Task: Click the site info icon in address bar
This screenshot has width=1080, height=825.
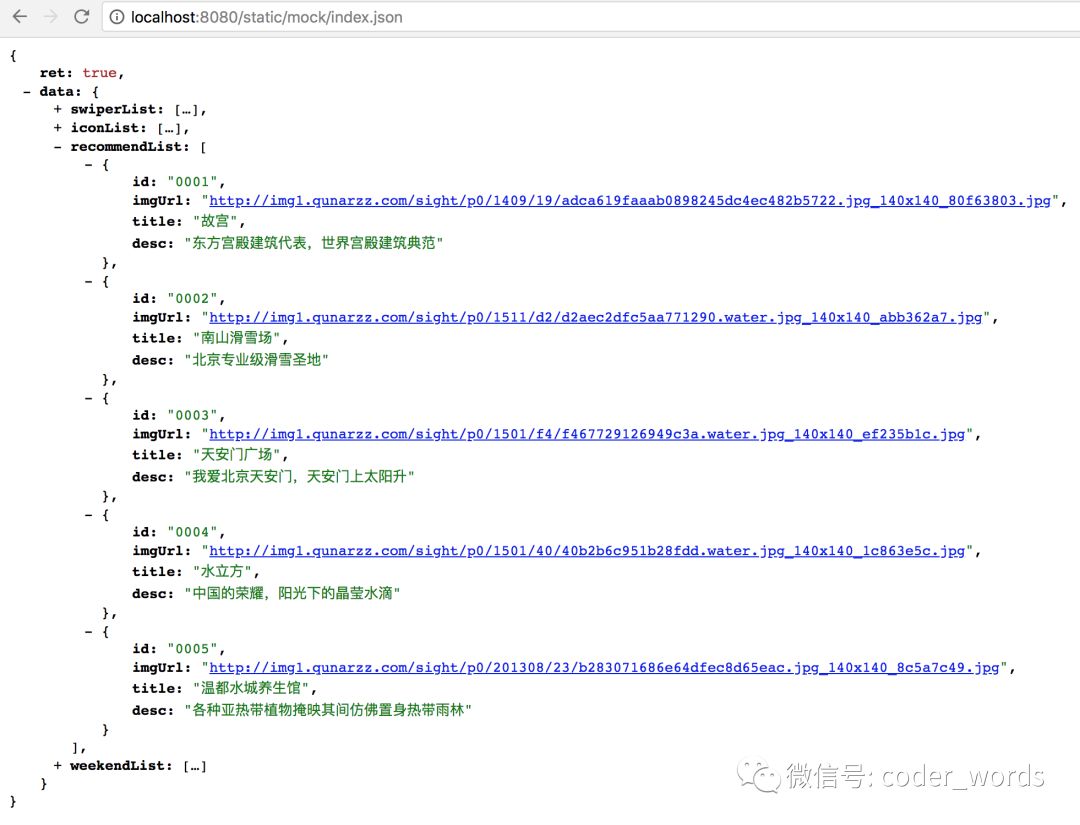Action: (116, 17)
